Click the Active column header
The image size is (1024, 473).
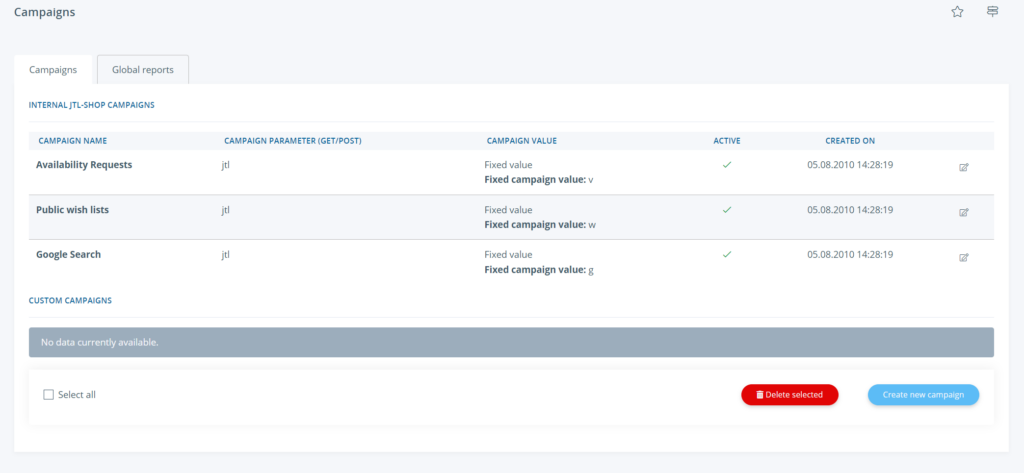(x=727, y=141)
